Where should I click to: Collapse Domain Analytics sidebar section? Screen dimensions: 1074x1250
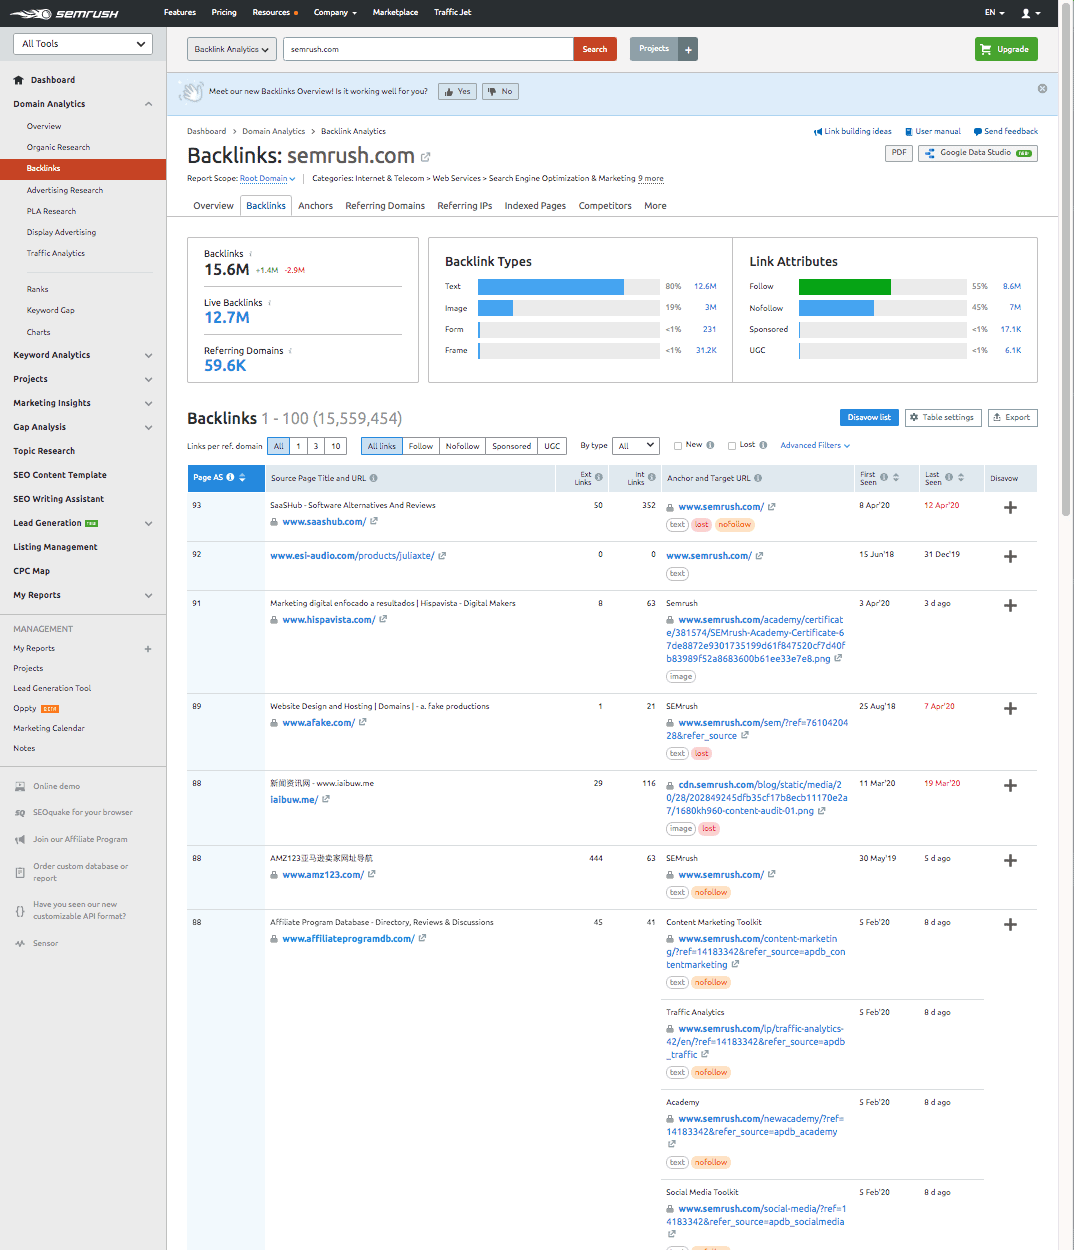point(148,104)
